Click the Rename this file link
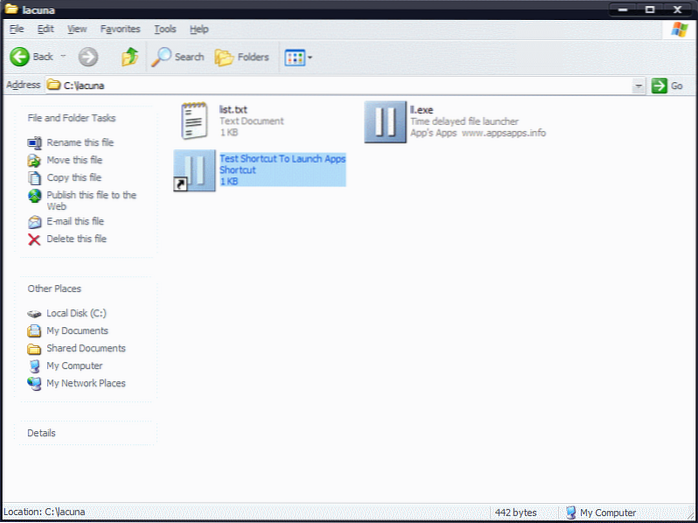This screenshot has height=523, width=698. pos(80,143)
